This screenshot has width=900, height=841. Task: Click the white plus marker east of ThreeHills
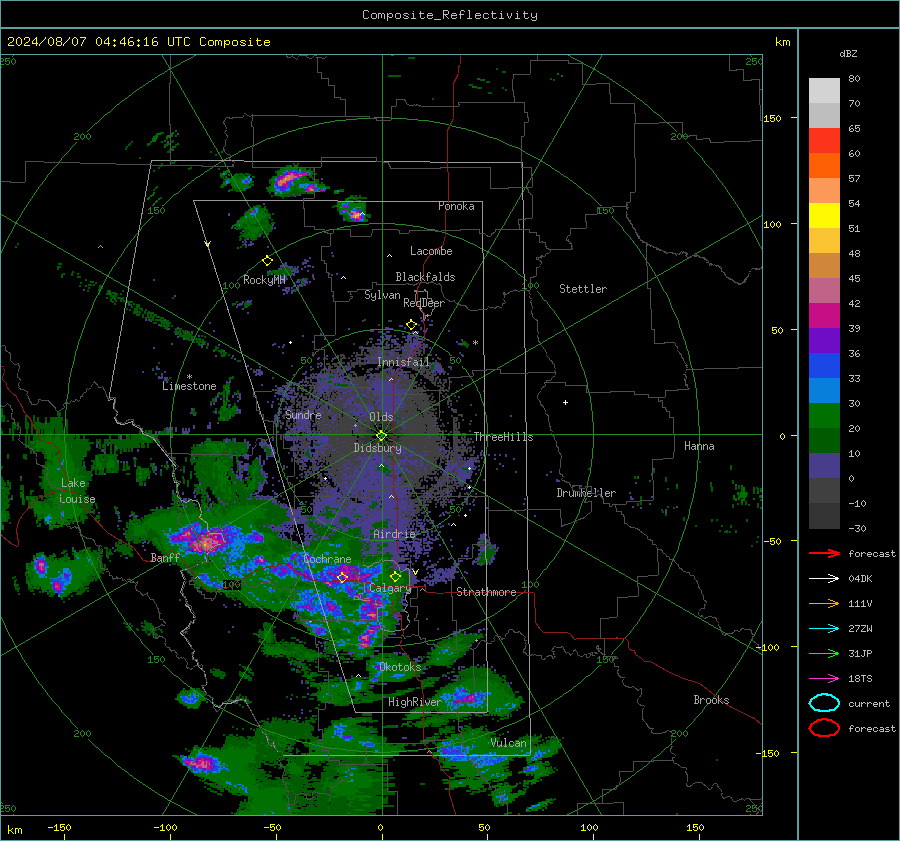pyautogui.click(x=565, y=402)
